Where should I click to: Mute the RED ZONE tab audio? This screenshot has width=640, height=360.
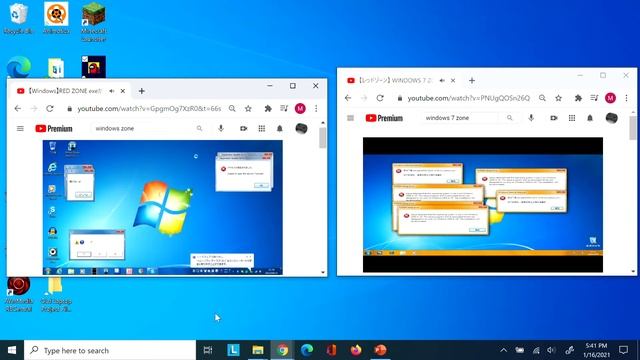[111, 91]
